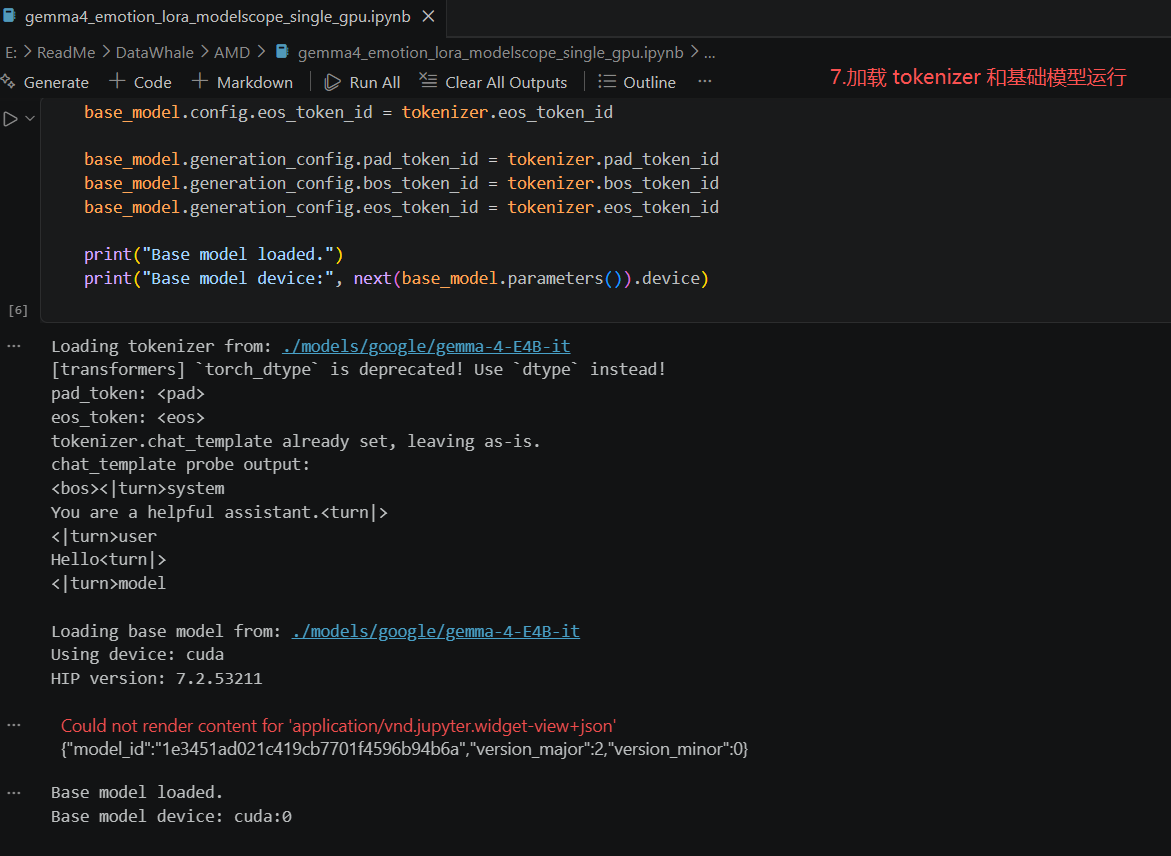
Task: Click execution count [6] label
Action: click(18, 310)
